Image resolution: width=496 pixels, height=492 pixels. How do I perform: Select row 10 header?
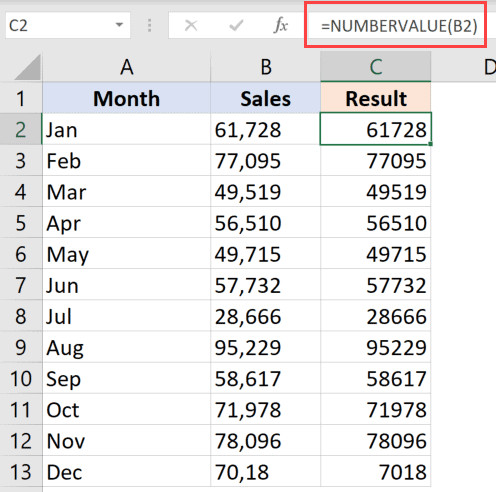(x=21, y=378)
